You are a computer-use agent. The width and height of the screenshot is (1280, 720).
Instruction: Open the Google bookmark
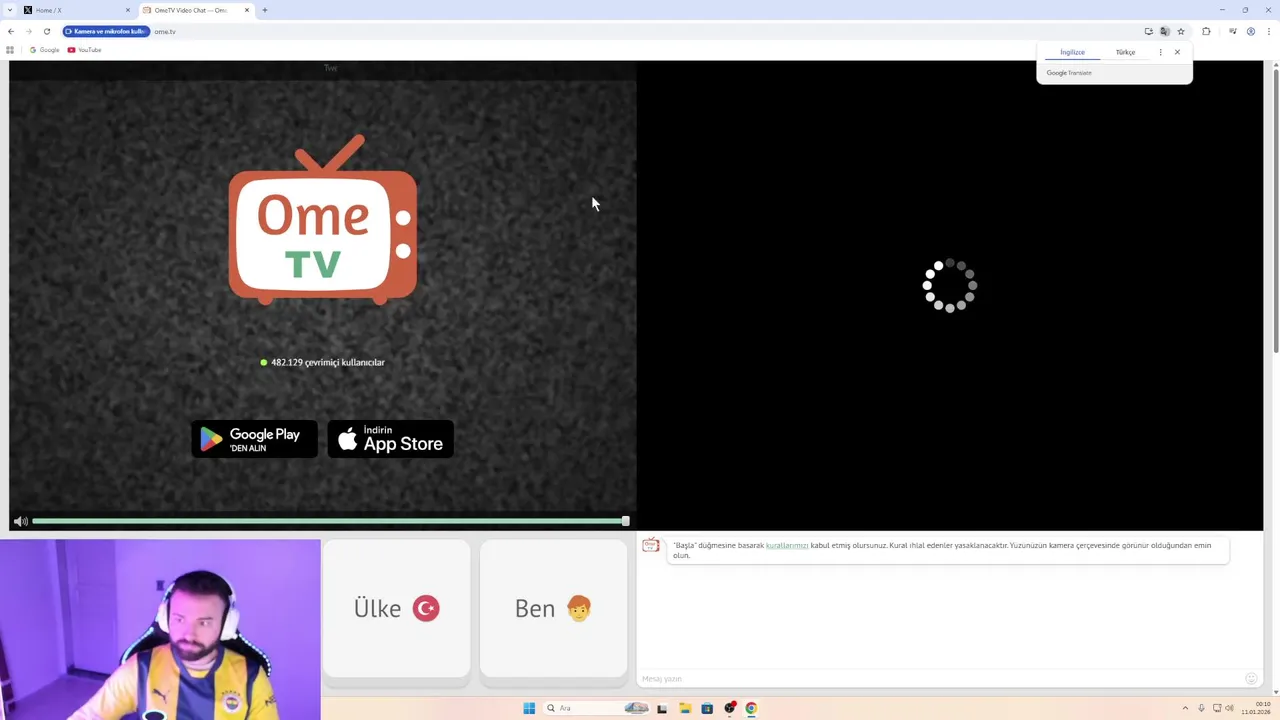coord(44,50)
